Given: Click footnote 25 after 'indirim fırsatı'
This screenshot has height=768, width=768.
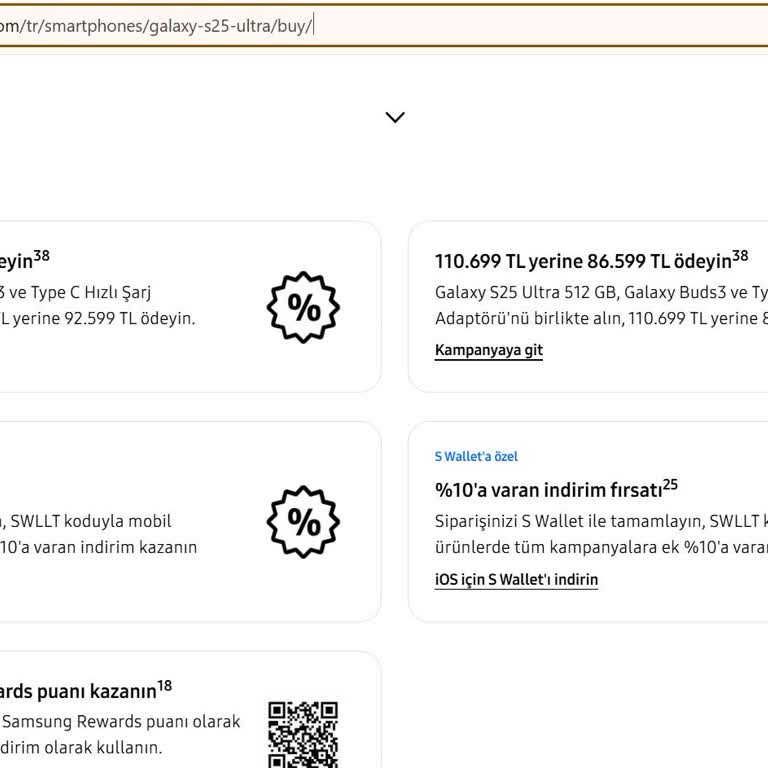Looking at the screenshot, I should pyautogui.click(x=670, y=485).
